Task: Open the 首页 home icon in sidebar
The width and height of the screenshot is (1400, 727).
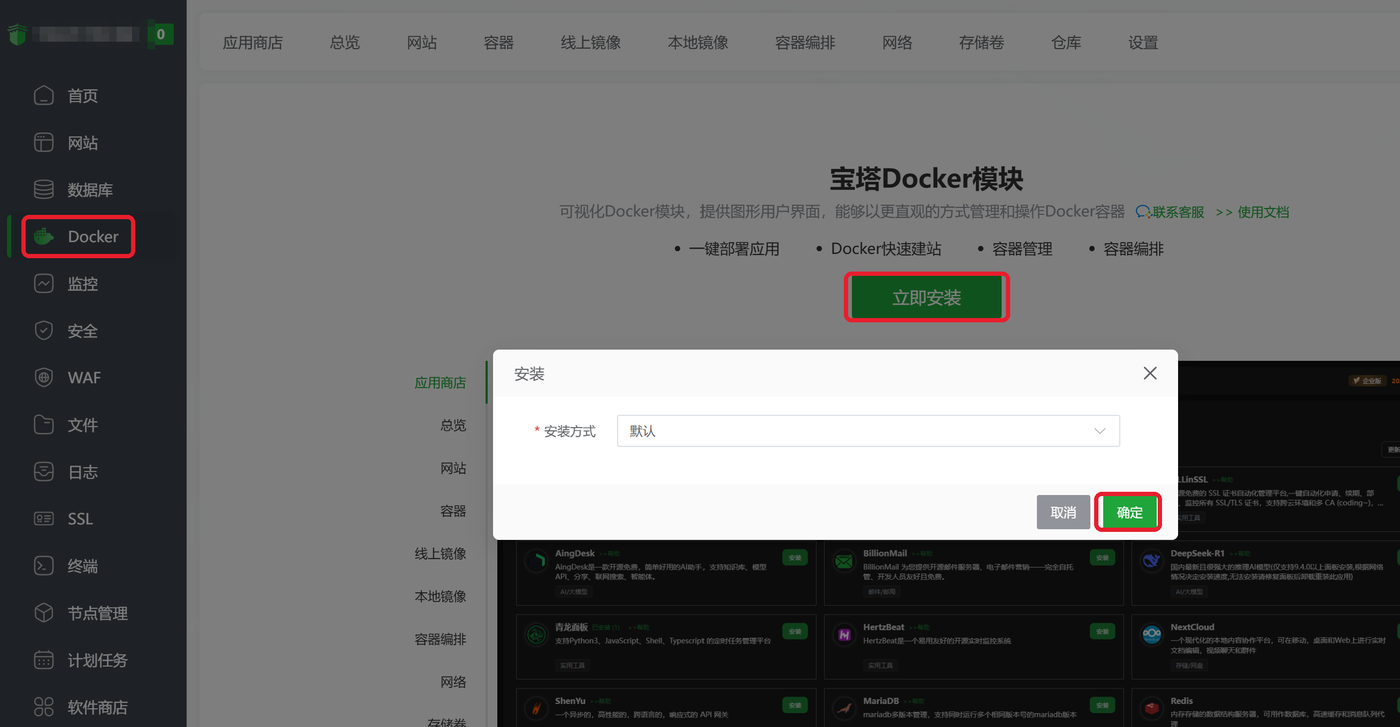Action: click(x=43, y=96)
